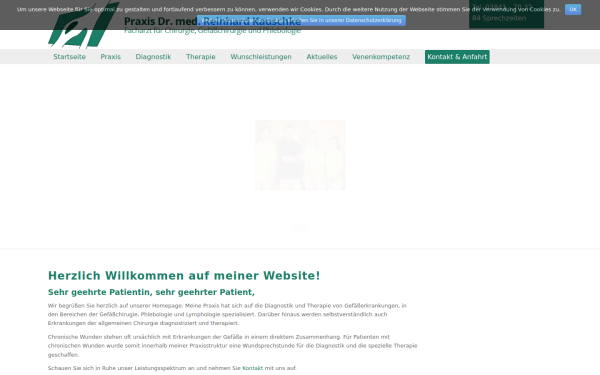Open the Therapie menu item
600x375 pixels.
point(201,57)
